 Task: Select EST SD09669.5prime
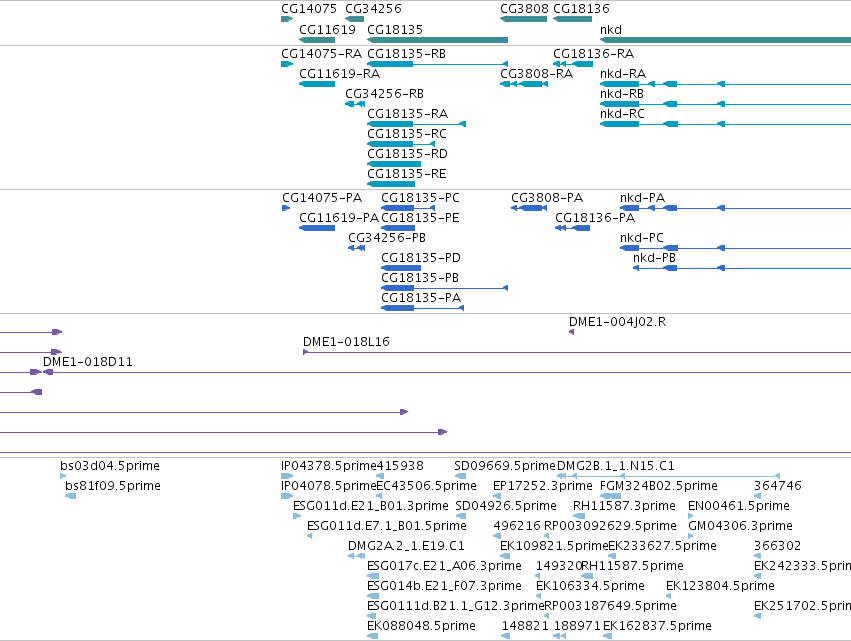coord(460,476)
